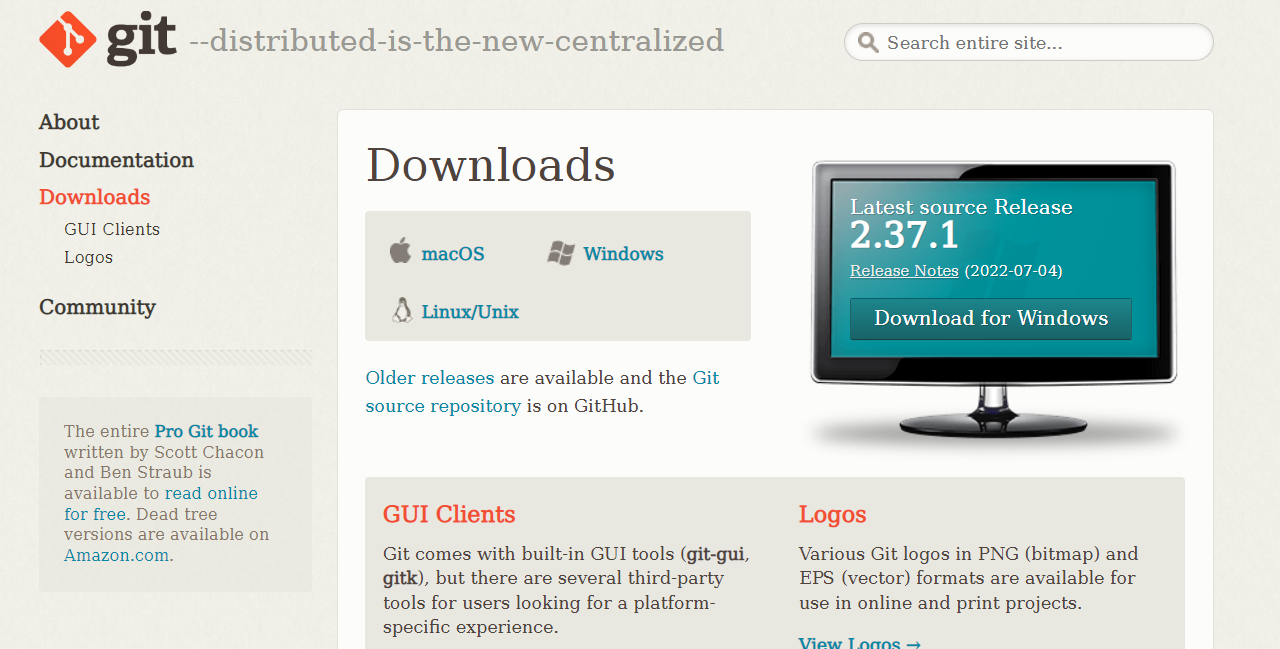Visit the Amazon.com link
This screenshot has height=649, width=1280.
116,555
